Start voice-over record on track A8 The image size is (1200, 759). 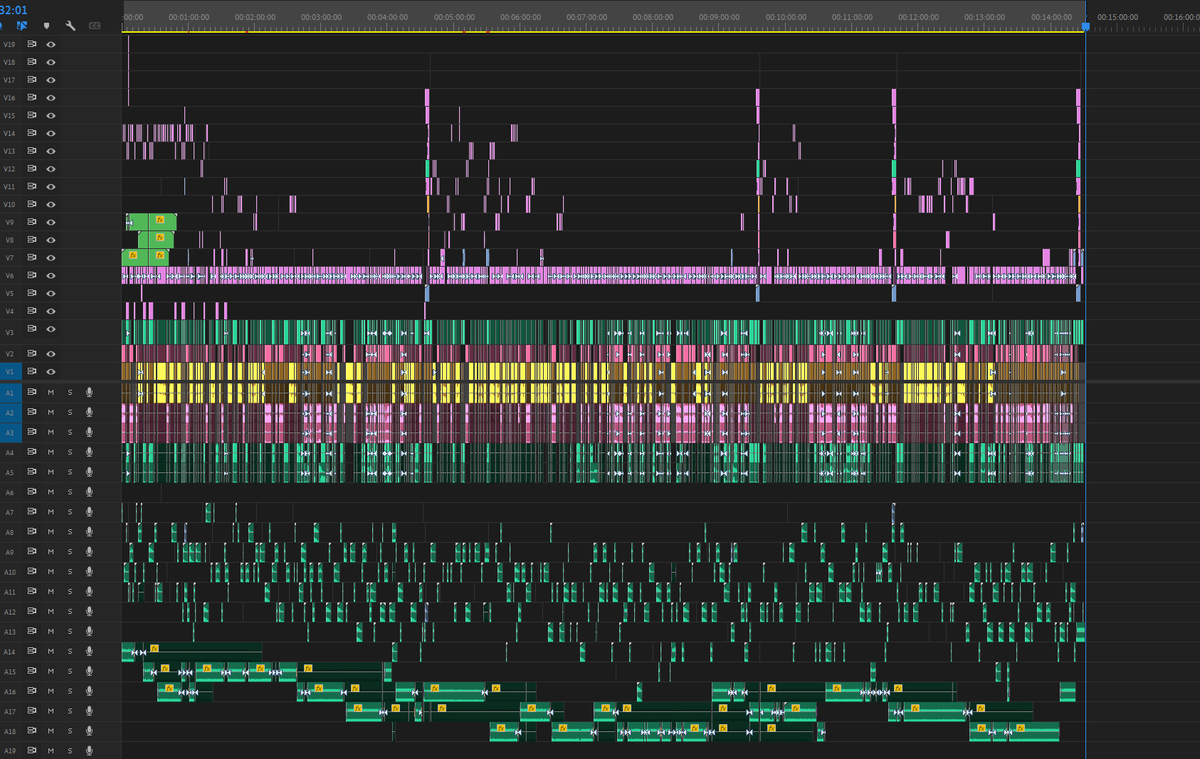click(x=89, y=532)
